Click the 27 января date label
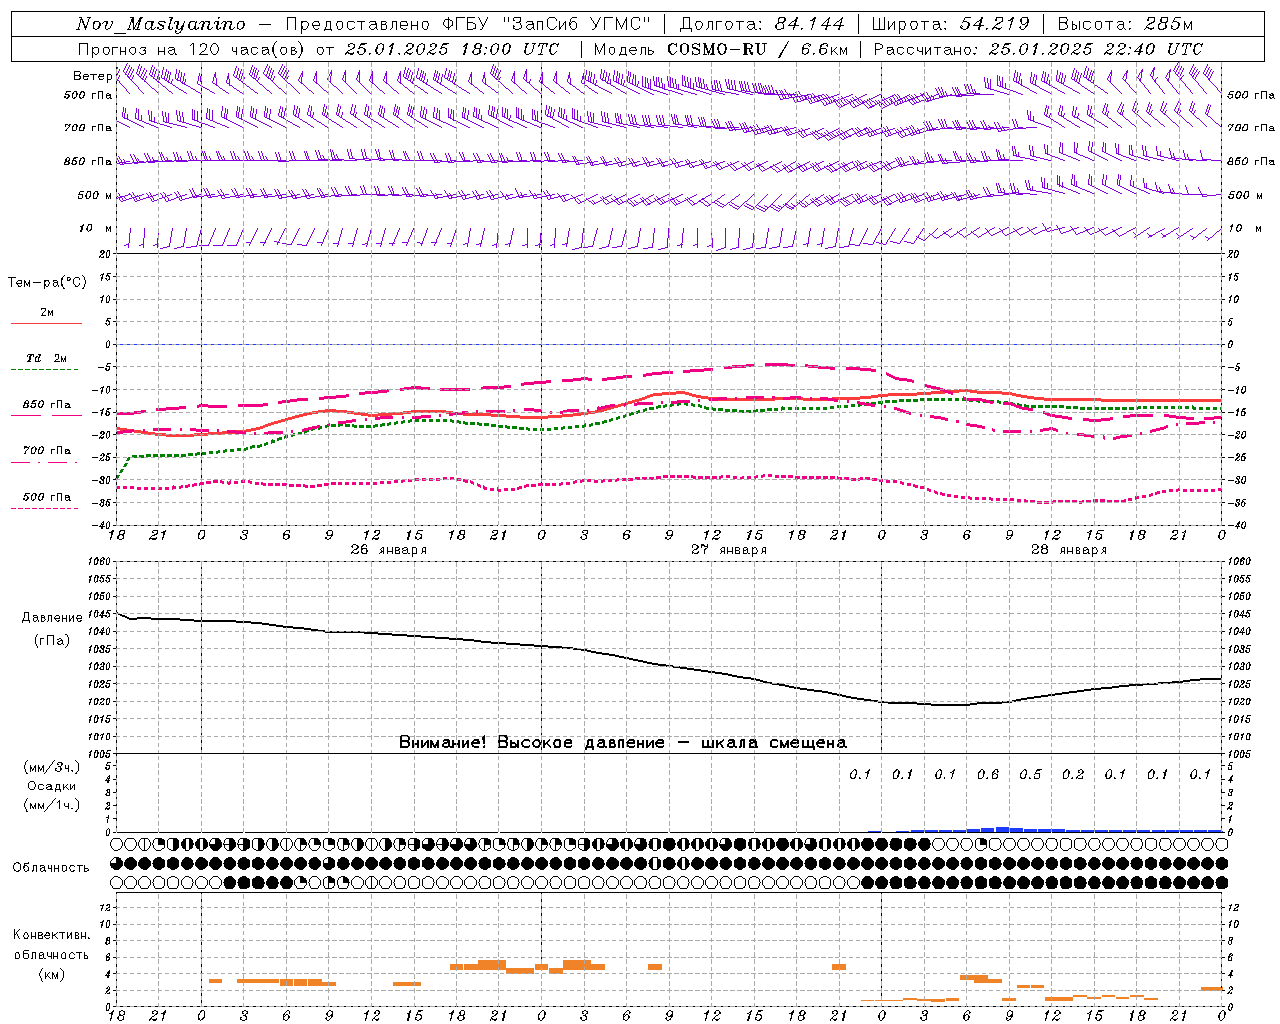 pos(729,550)
